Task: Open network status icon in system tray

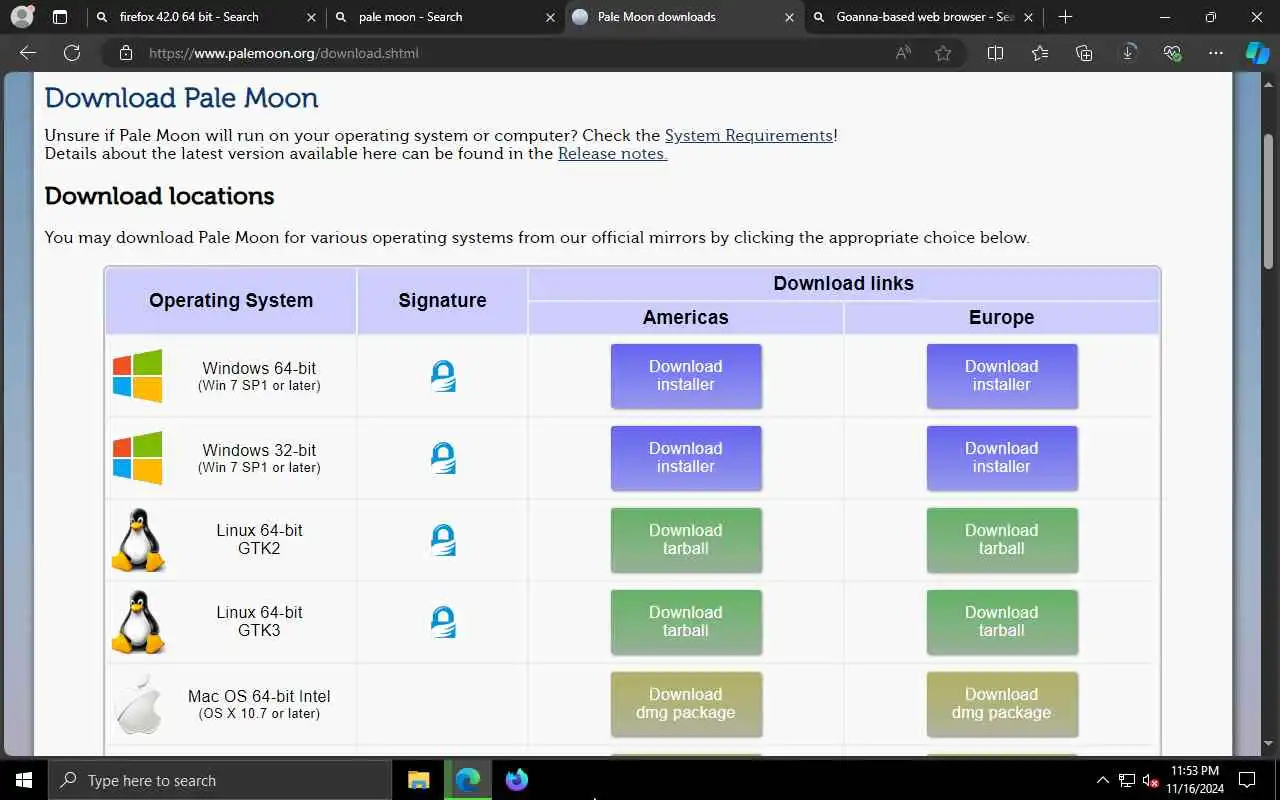Action: (x=1127, y=780)
